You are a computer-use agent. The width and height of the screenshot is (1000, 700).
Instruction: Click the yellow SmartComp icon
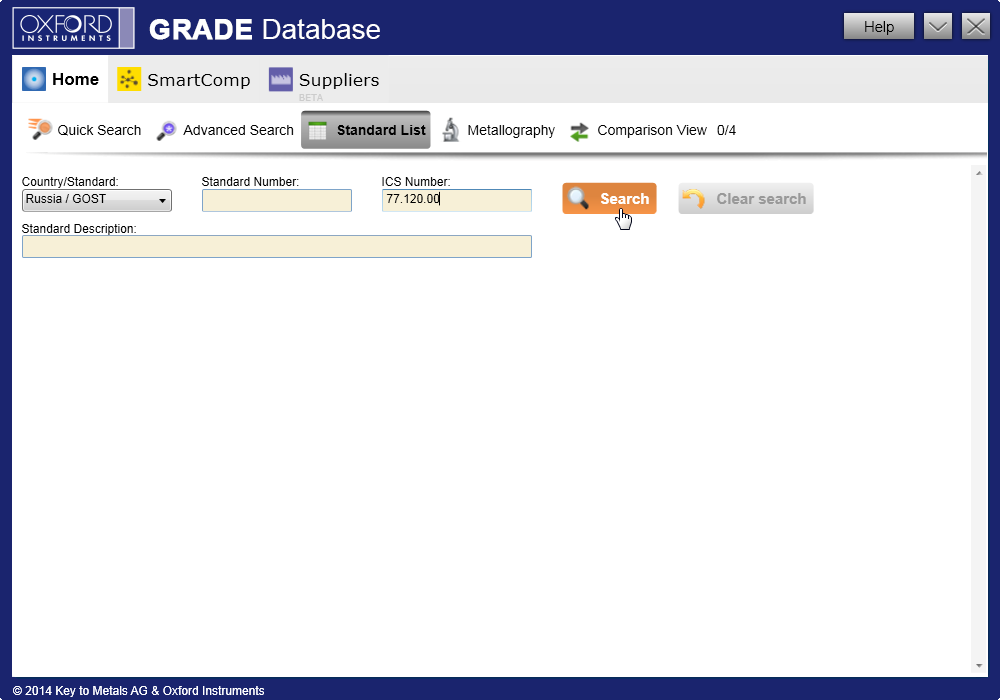[129, 79]
